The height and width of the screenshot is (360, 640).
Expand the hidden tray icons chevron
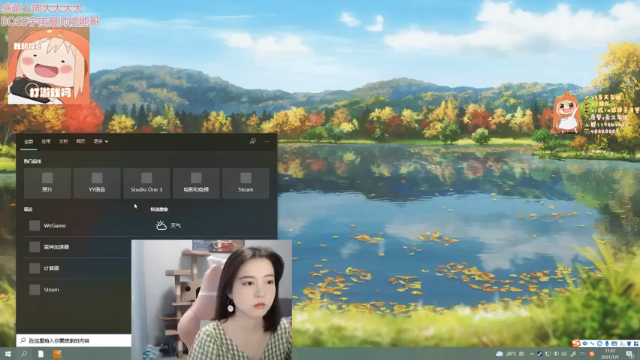pos(531,353)
